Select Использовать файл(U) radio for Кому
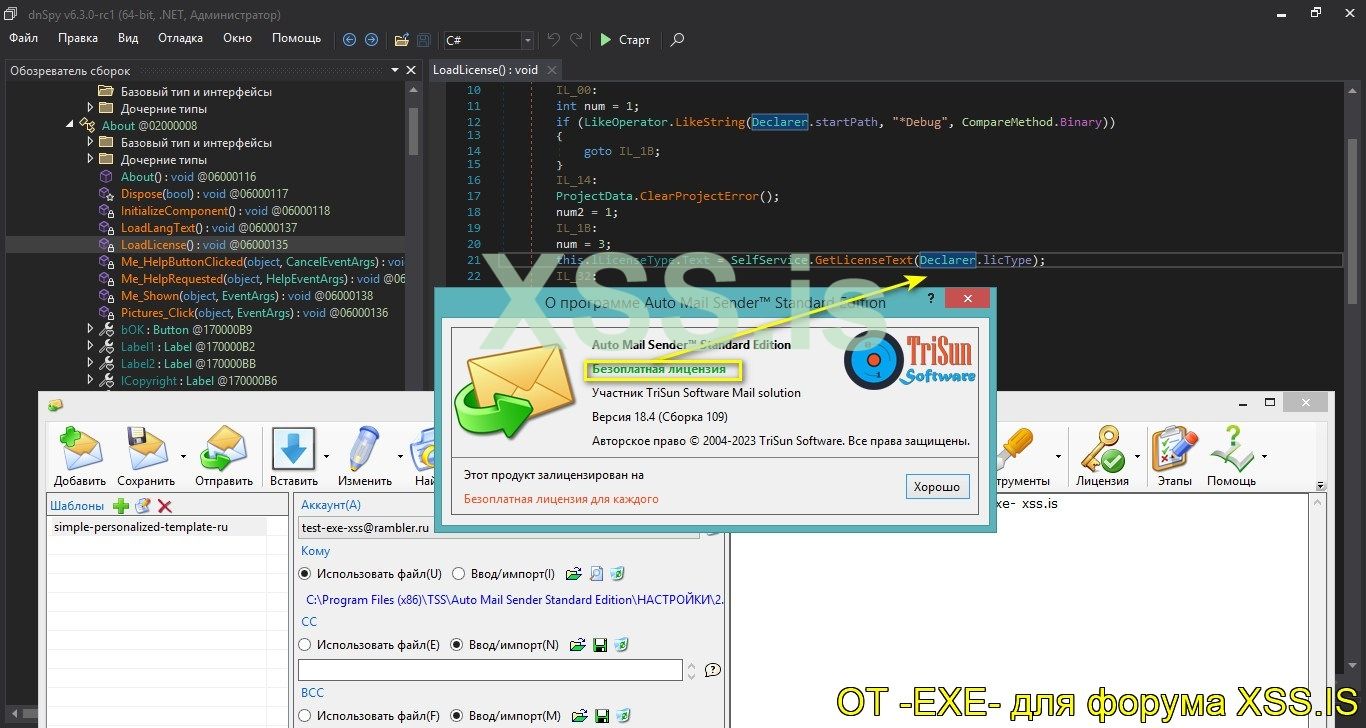The image size is (1366, 728). click(x=305, y=574)
